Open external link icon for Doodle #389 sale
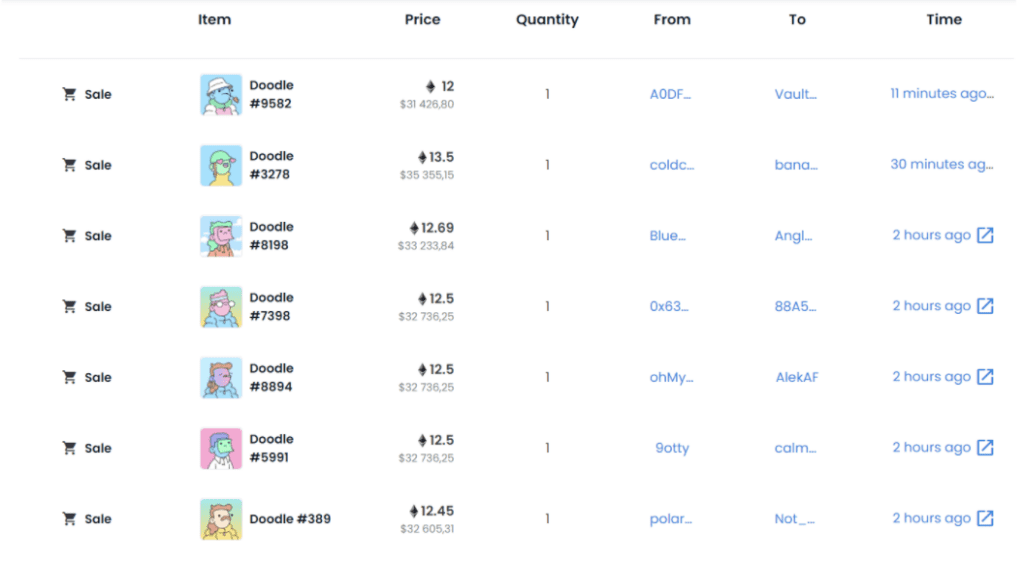1024x564 pixels. (x=985, y=518)
